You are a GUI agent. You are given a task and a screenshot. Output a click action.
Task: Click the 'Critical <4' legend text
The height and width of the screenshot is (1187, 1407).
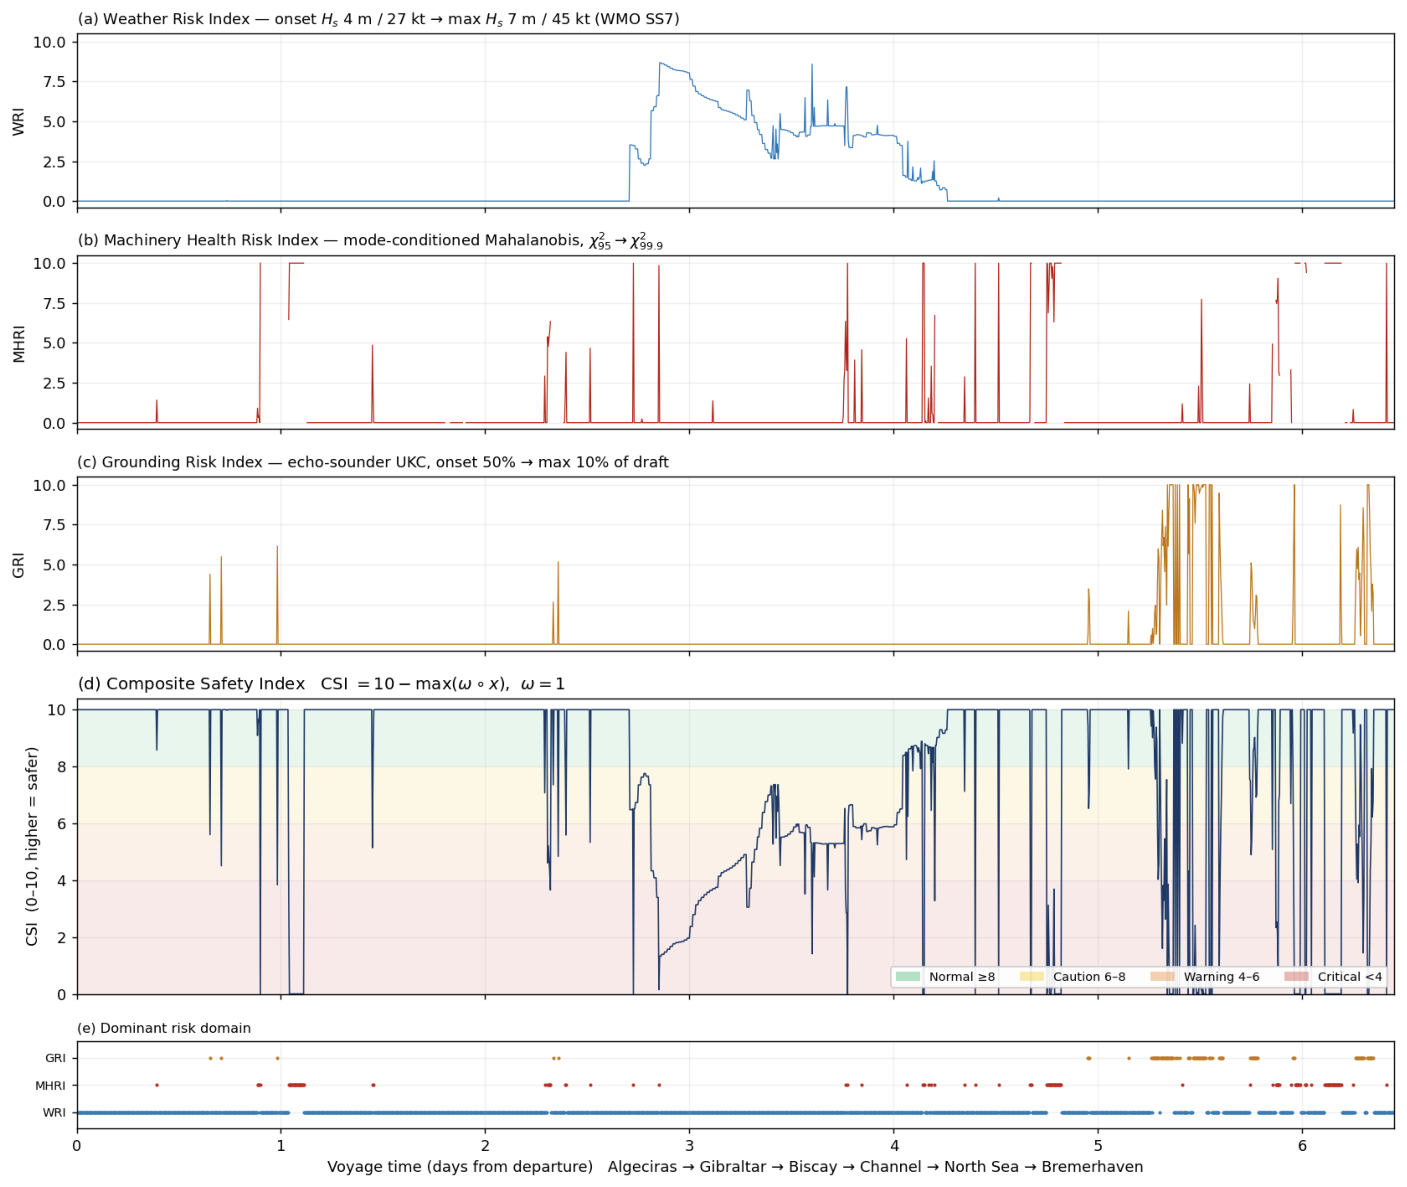coord(1350,977)
